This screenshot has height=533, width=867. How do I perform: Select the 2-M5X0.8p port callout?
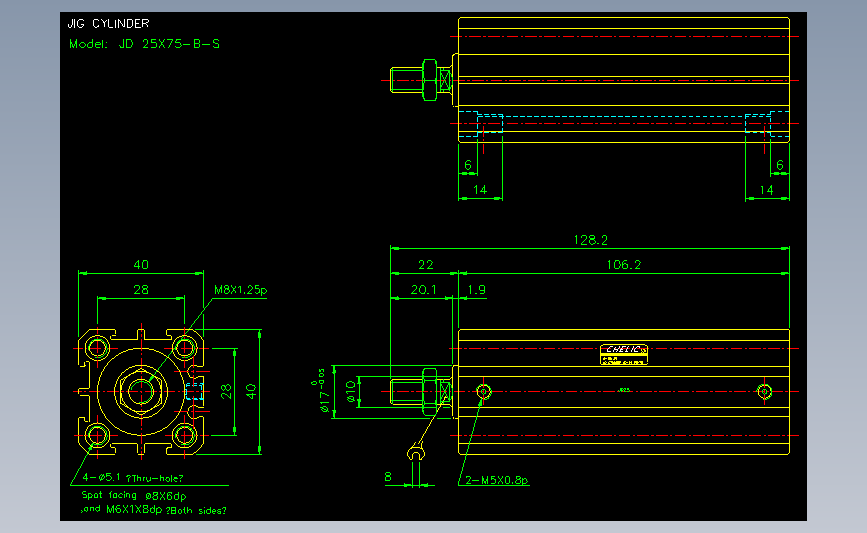pos(497,480)
